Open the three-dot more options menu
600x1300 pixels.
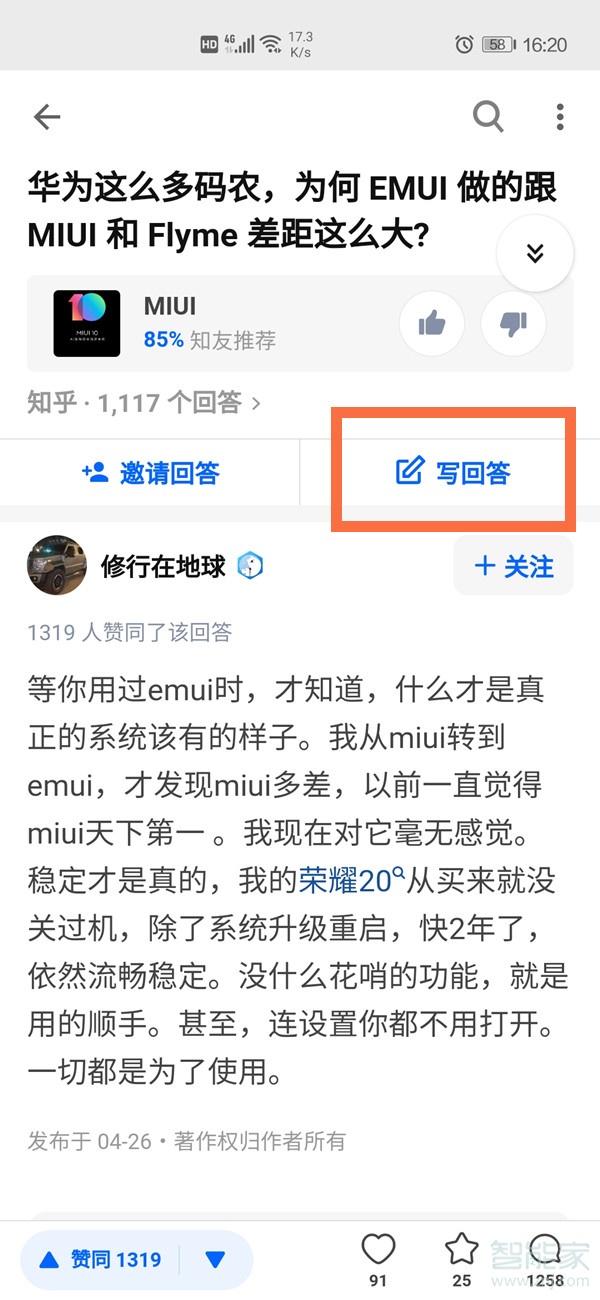pos(560,117)
